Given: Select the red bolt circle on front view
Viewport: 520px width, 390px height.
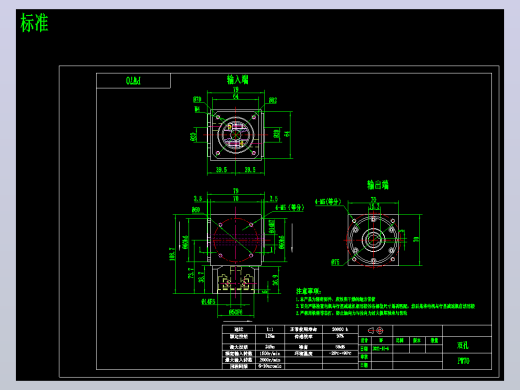Looking at the screenshot, I should pyautogui.click(x=236, y=240).
